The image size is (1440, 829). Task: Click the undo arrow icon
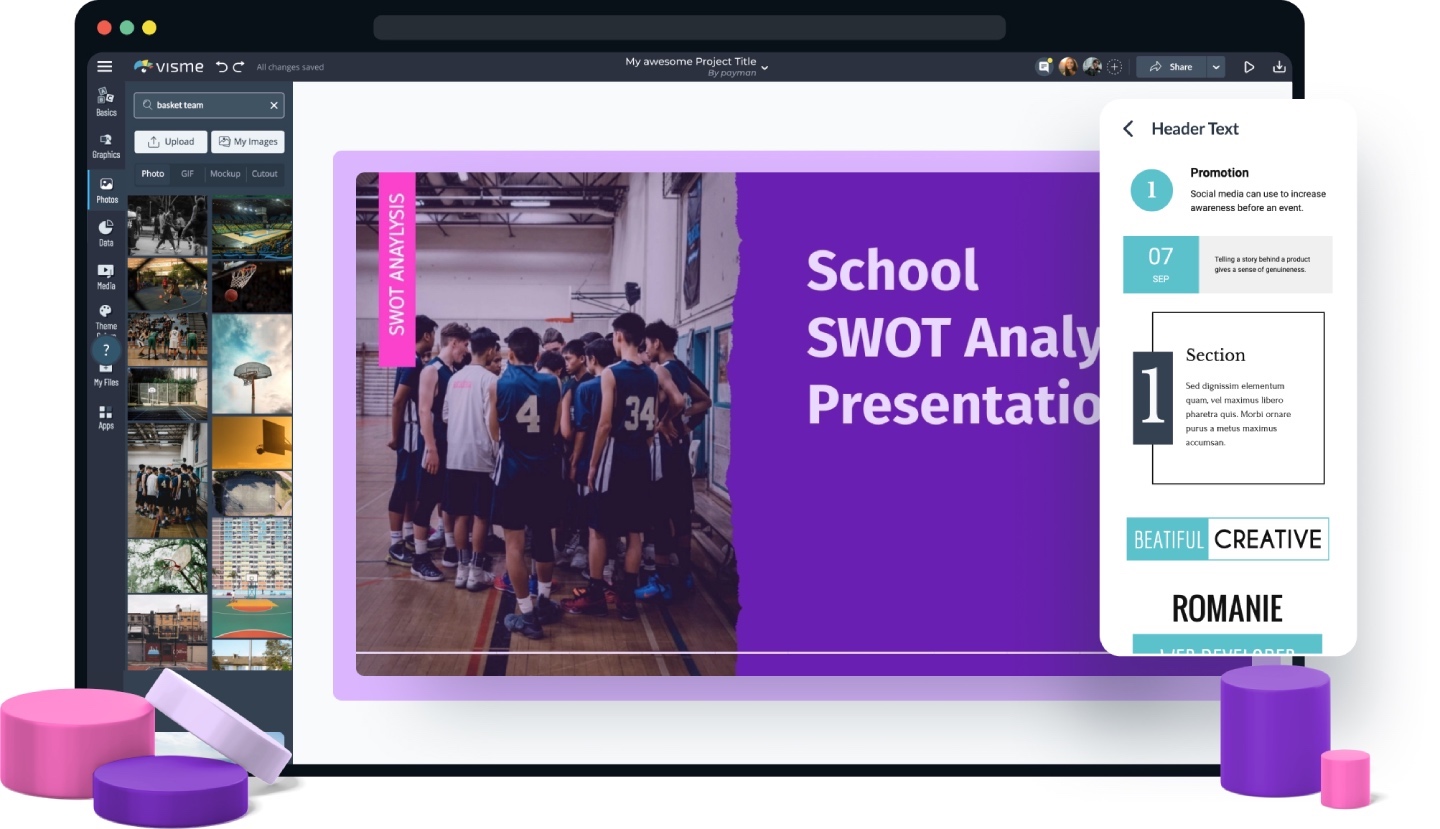click(x=221, y=67)
